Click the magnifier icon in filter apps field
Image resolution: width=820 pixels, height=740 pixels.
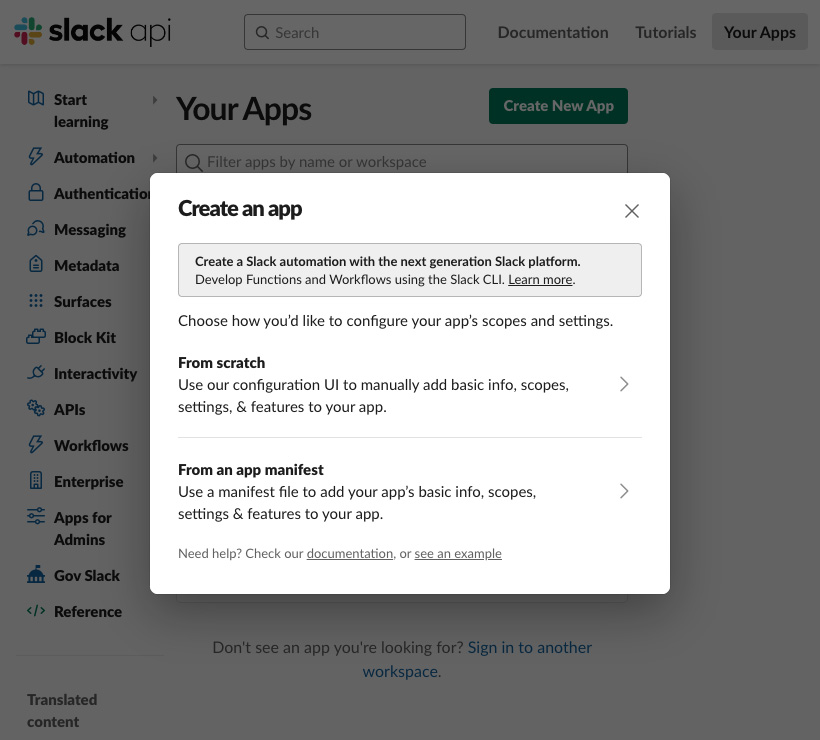(193, 163)
